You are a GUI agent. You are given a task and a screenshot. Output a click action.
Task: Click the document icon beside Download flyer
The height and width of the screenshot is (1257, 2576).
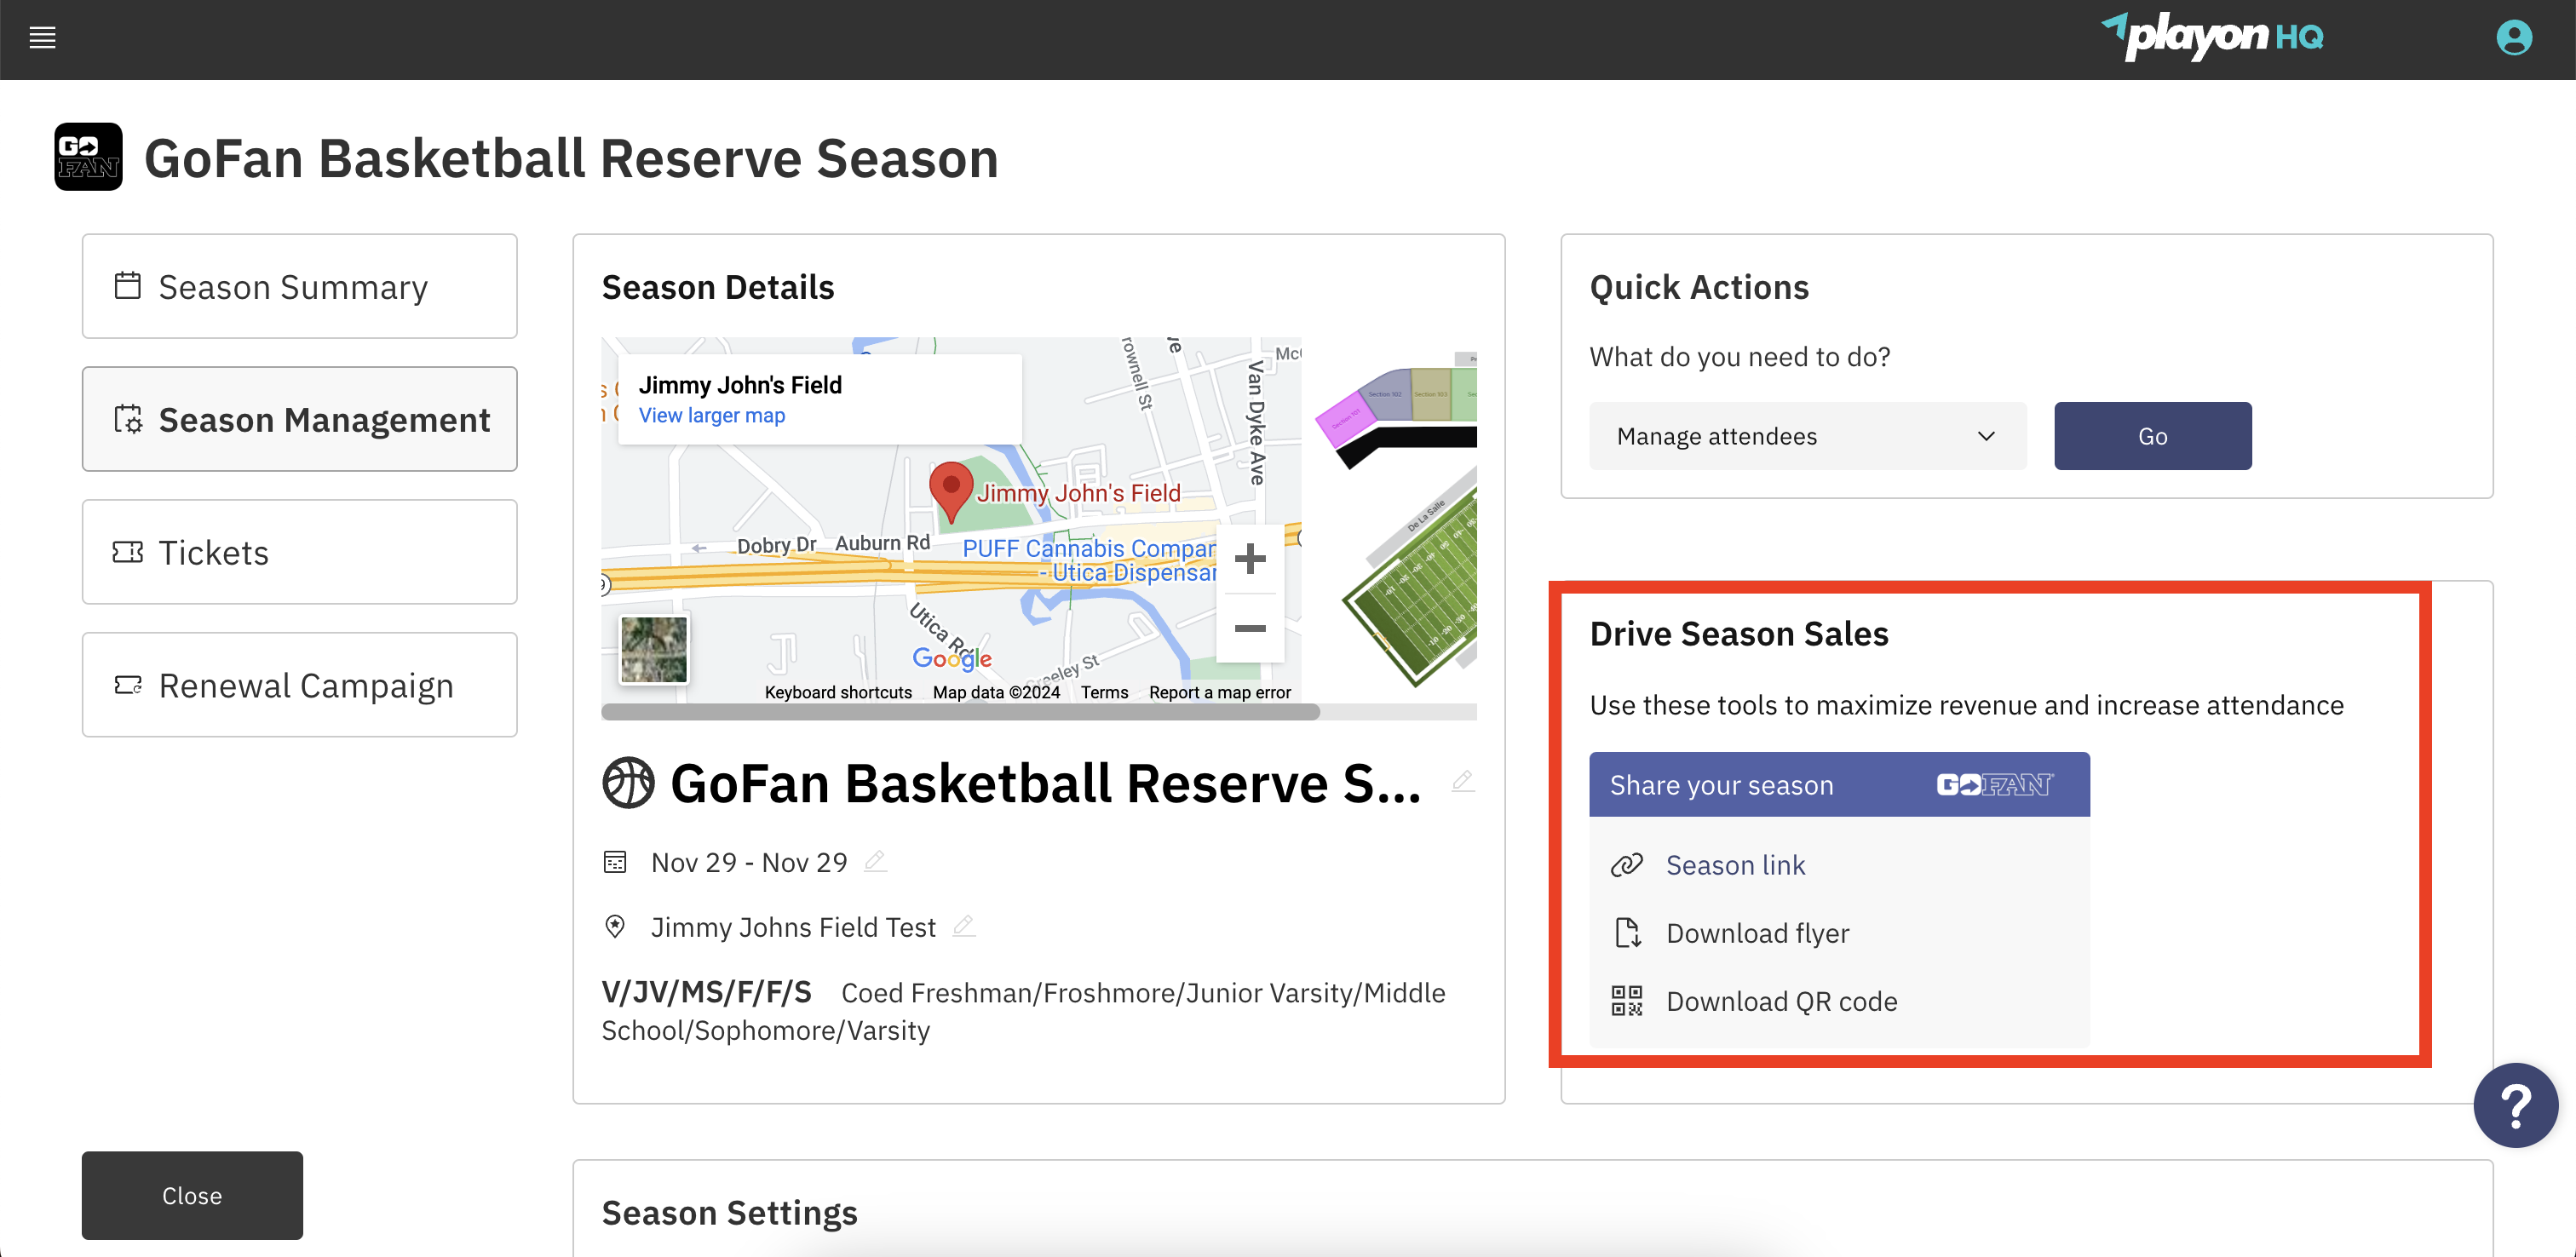(x=1628, y=932)
